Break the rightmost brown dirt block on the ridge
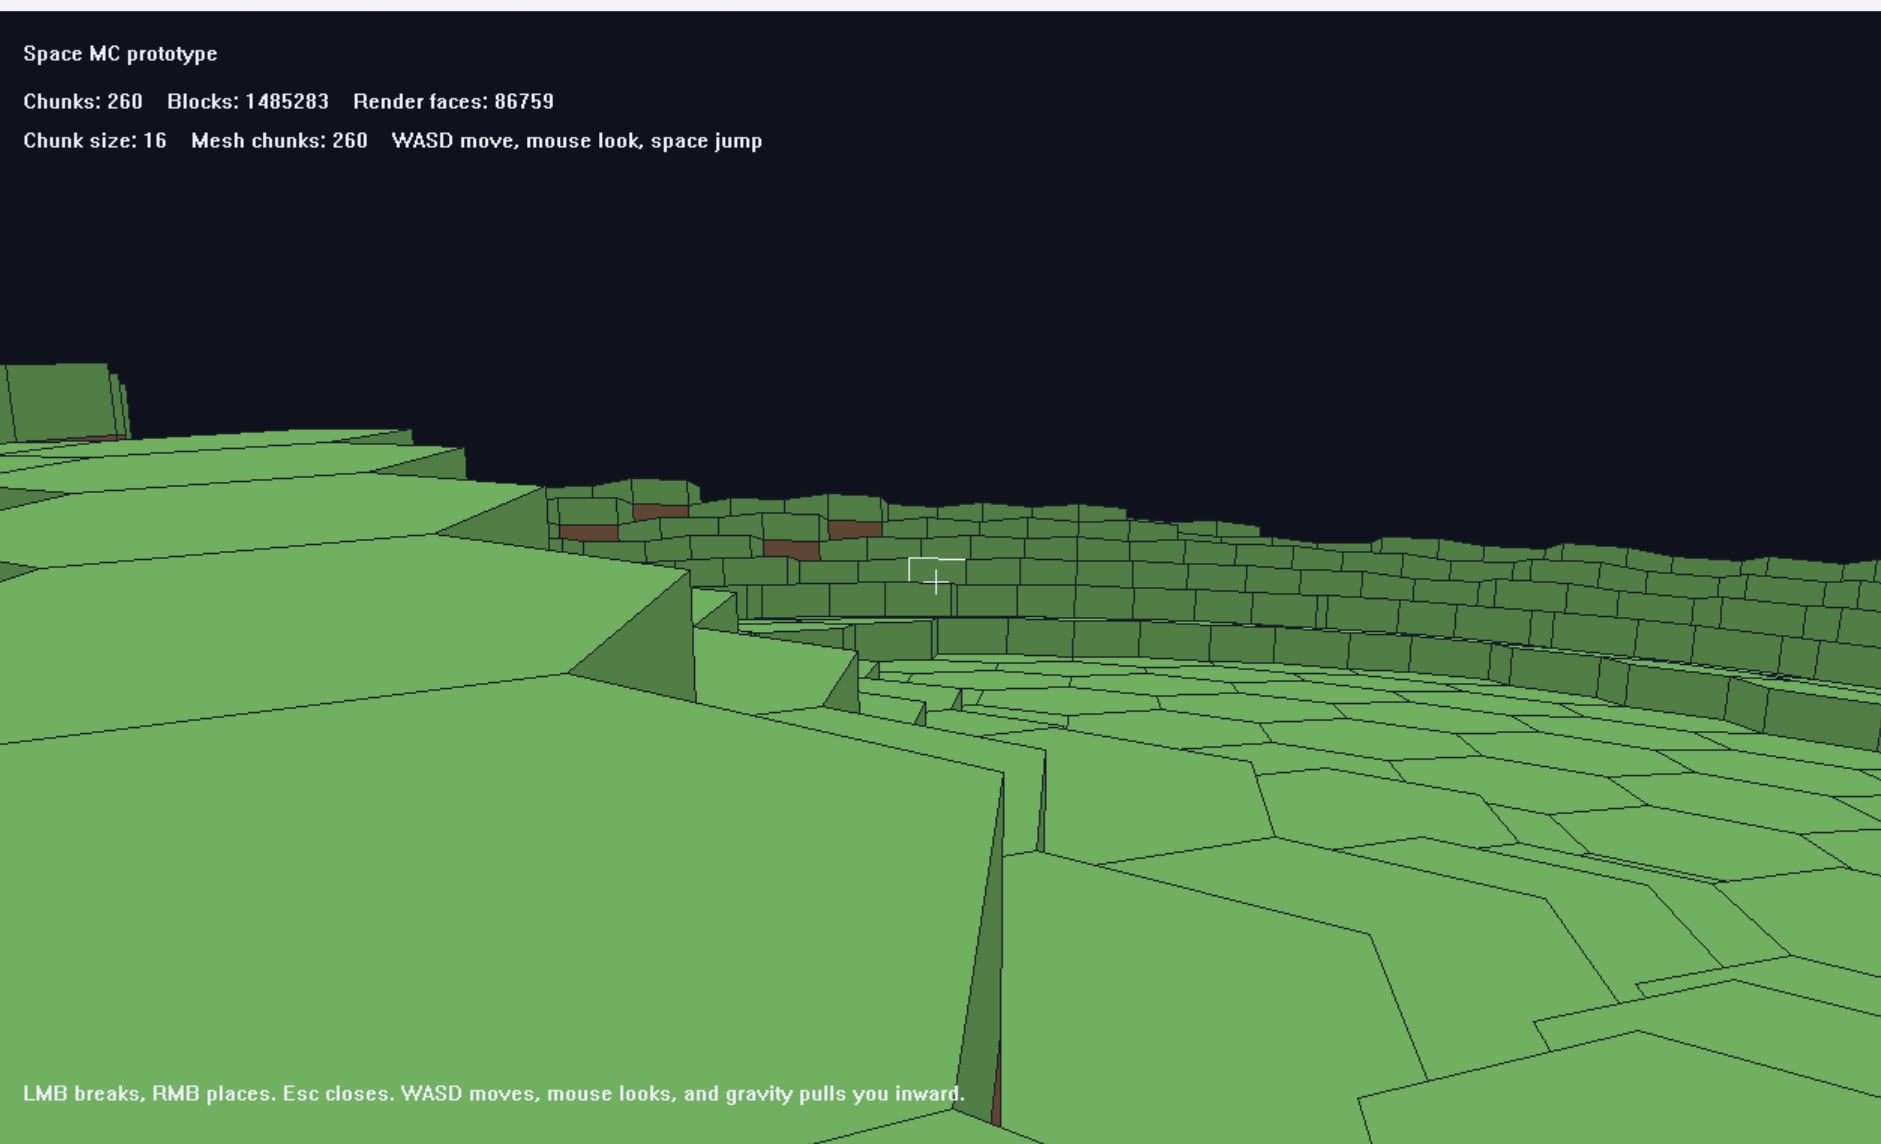The width and height of the screenshot is (1881, 1144). pos(854,529)
